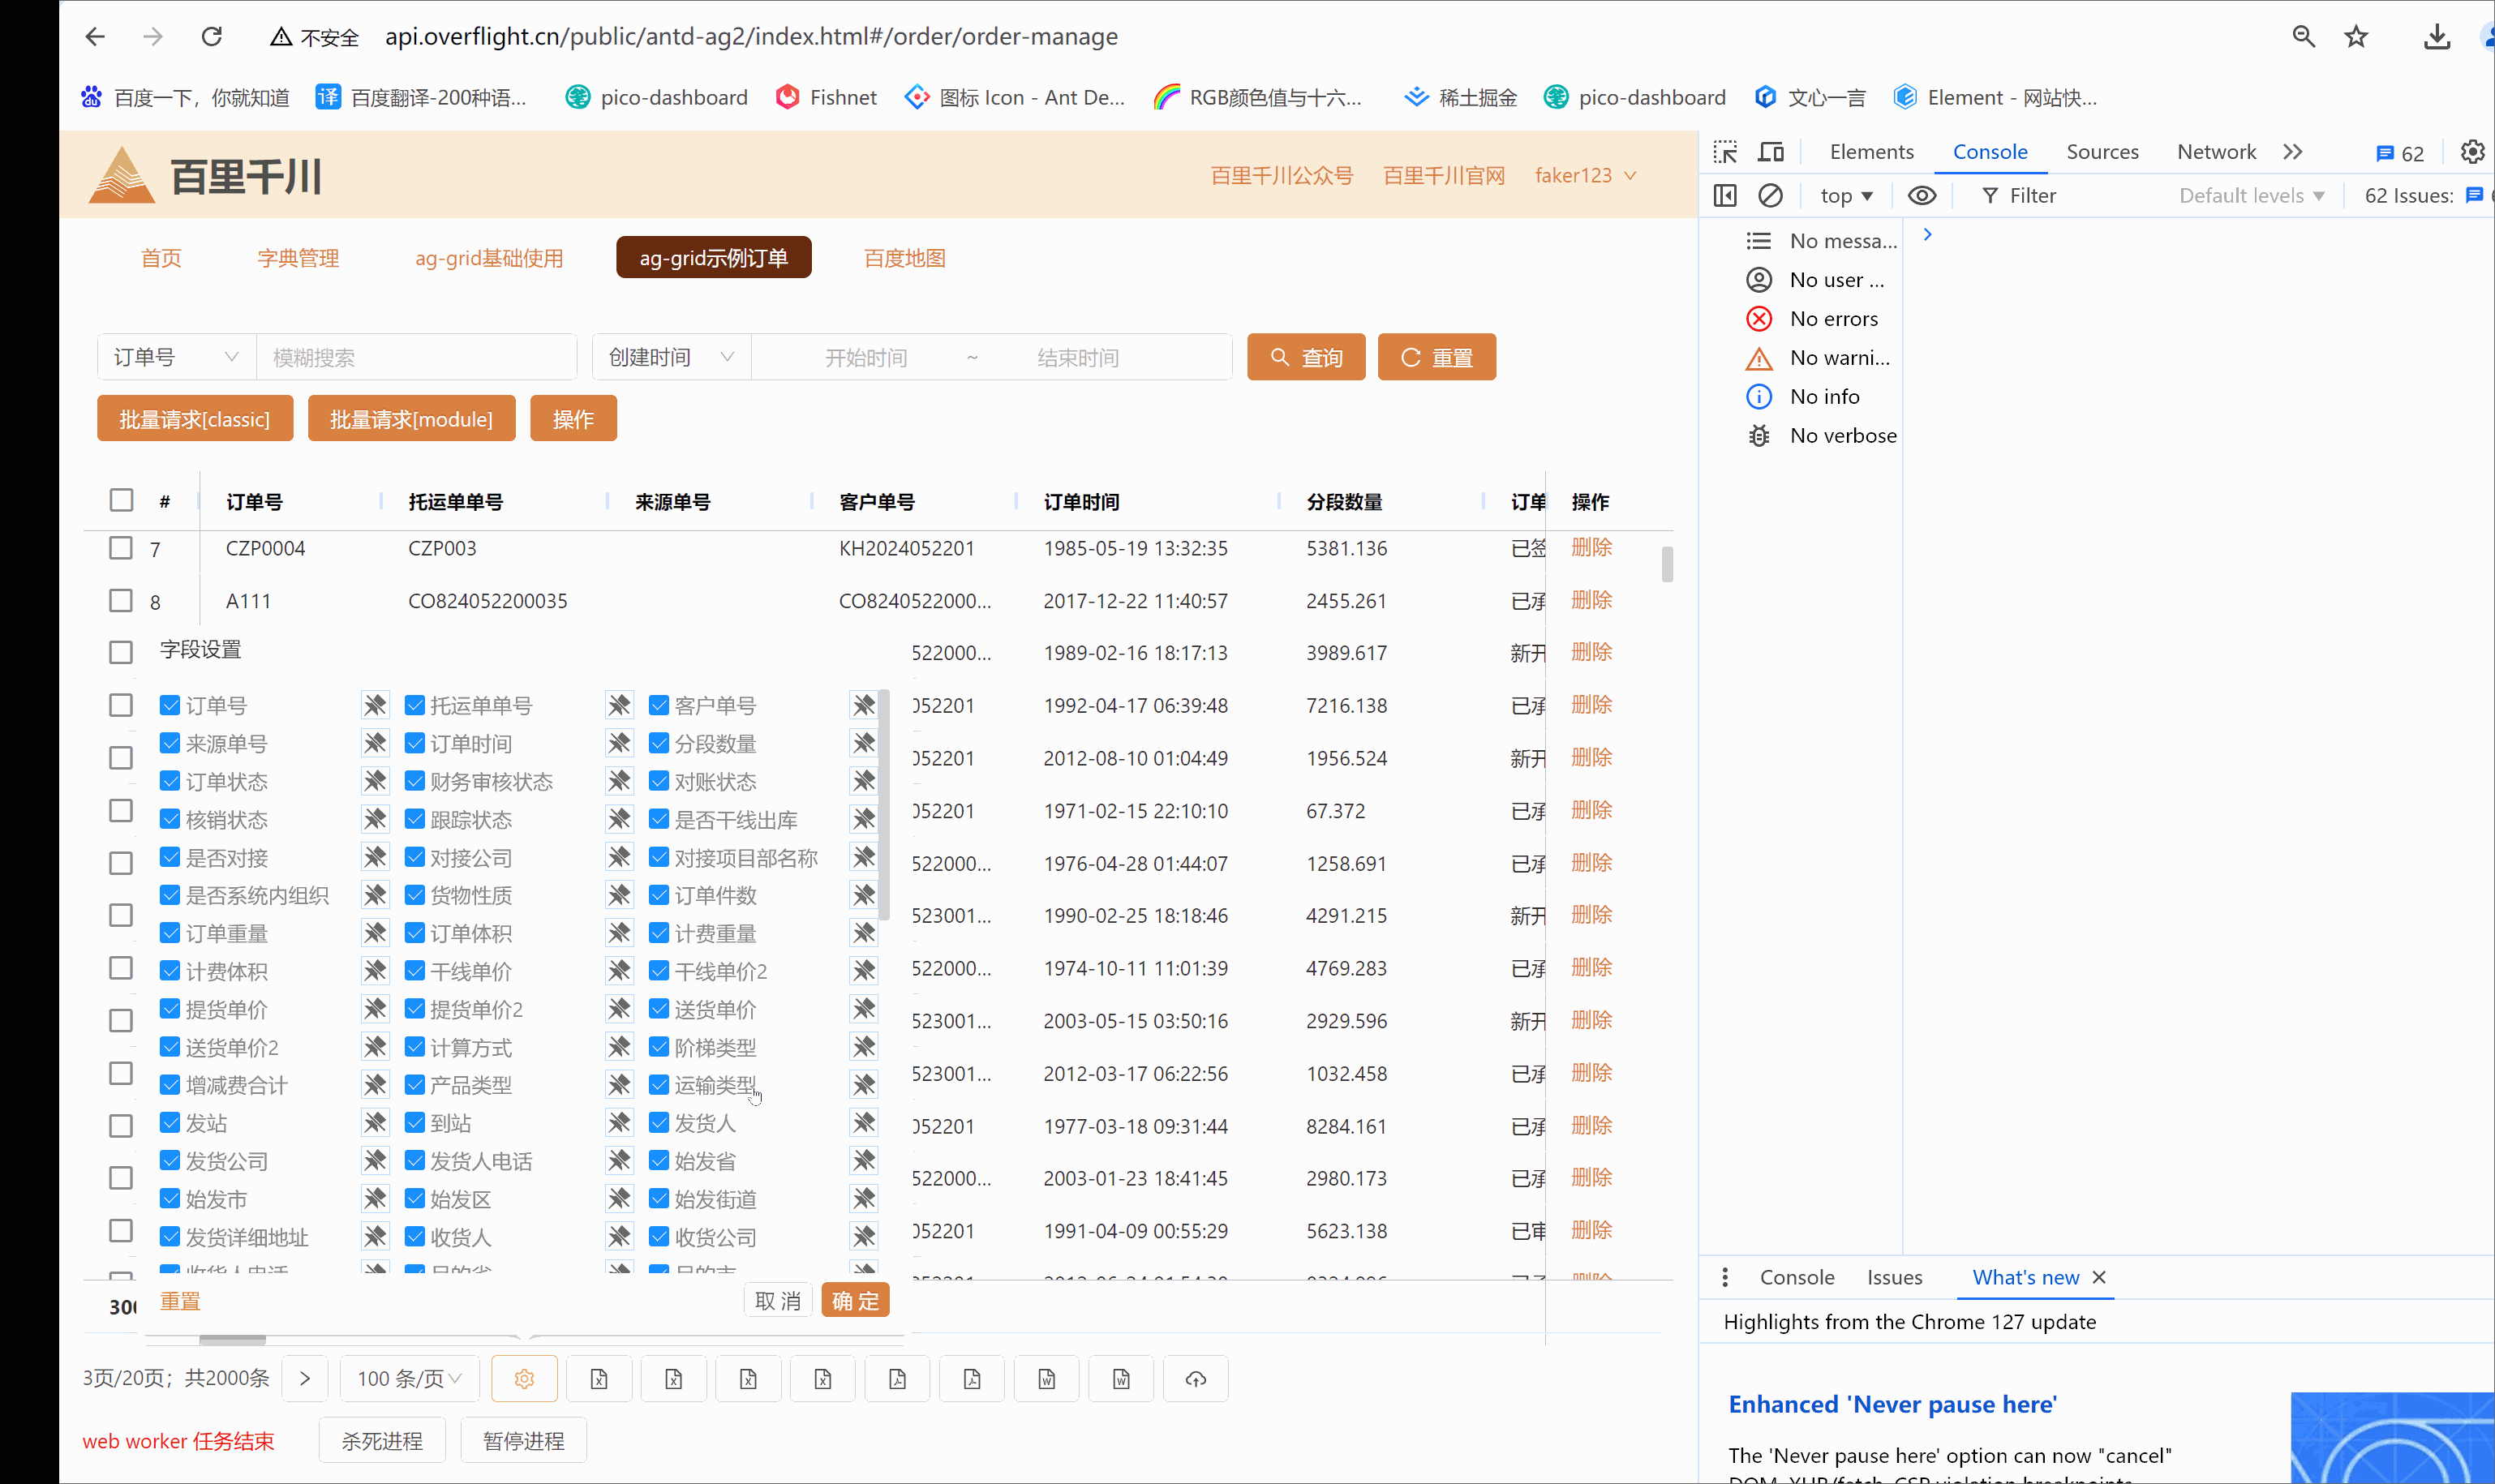Click the cloud upload icon in the pagination bar
Viewport: 2495px width, 1484px height.
coord(1196,1379)
